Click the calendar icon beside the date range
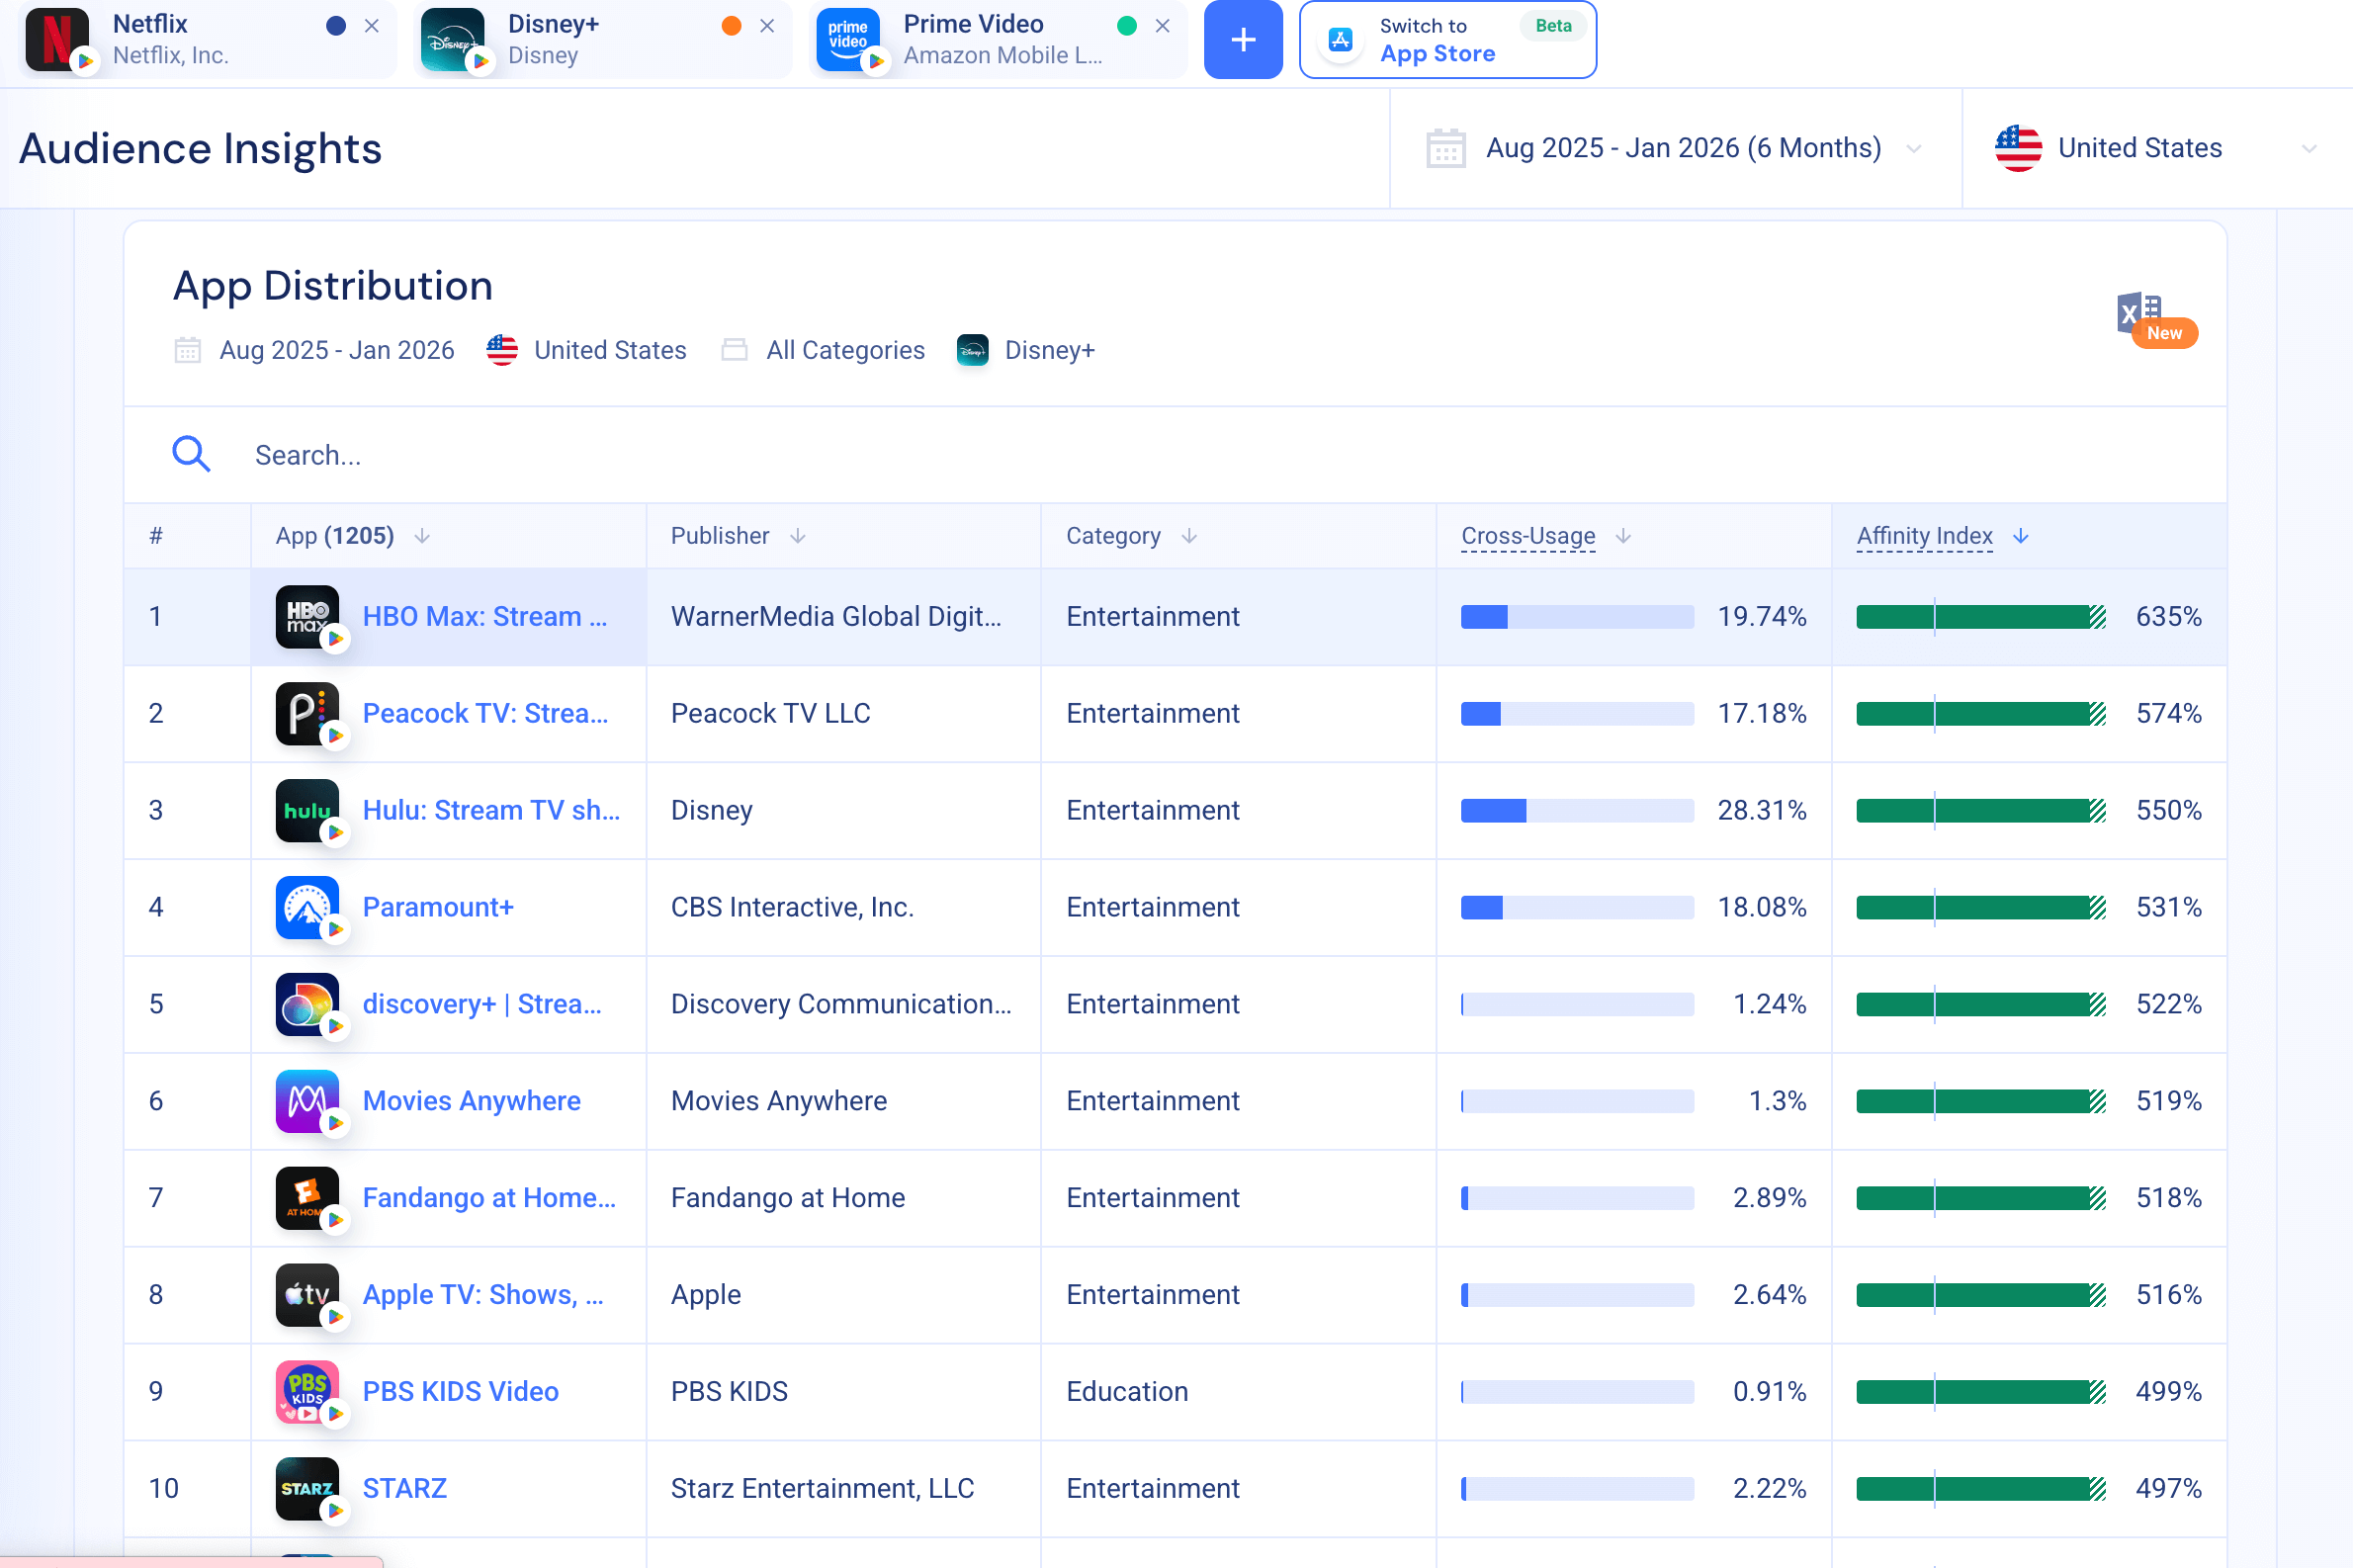The image size is (2353, 1568). (x=1445, y=148)
